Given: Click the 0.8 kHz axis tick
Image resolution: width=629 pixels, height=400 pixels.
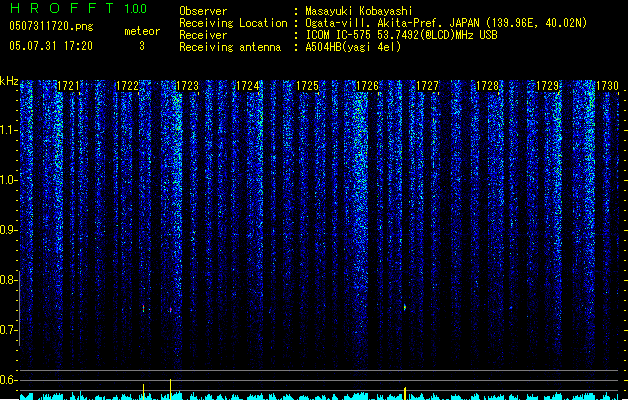Looking at the screenshot, I should [8, 280].
